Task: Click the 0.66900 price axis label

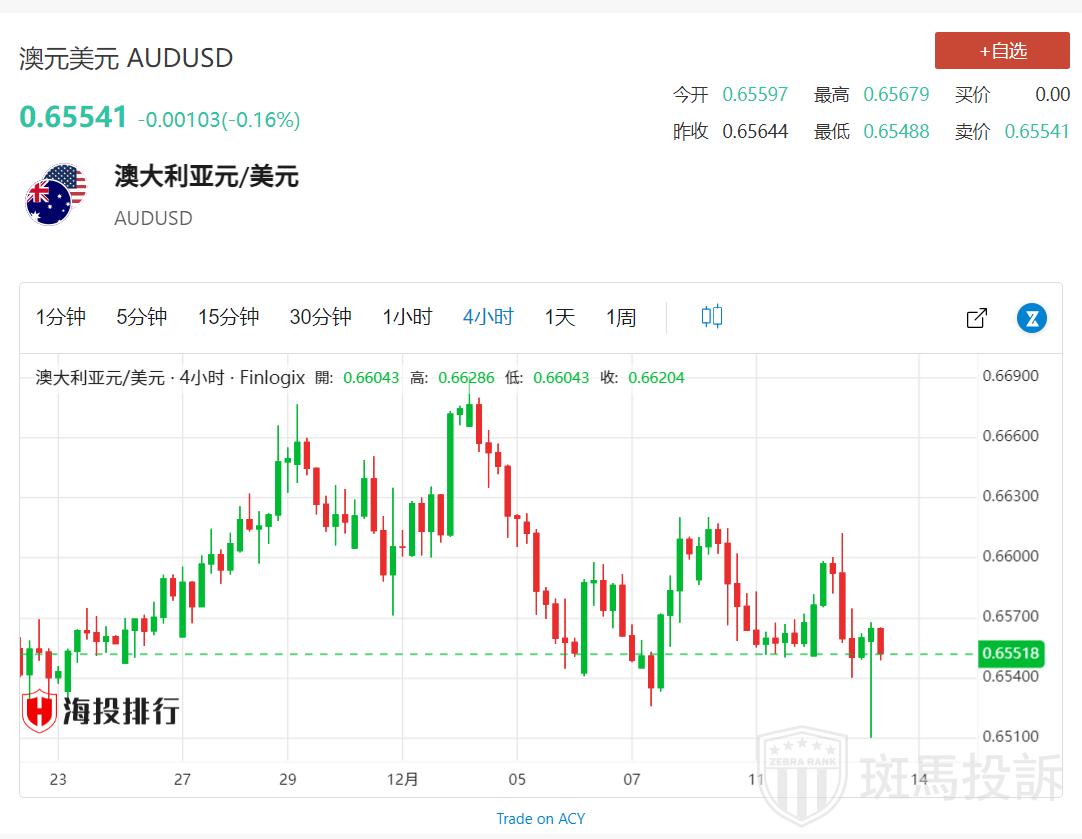Action: [1010, 376]
